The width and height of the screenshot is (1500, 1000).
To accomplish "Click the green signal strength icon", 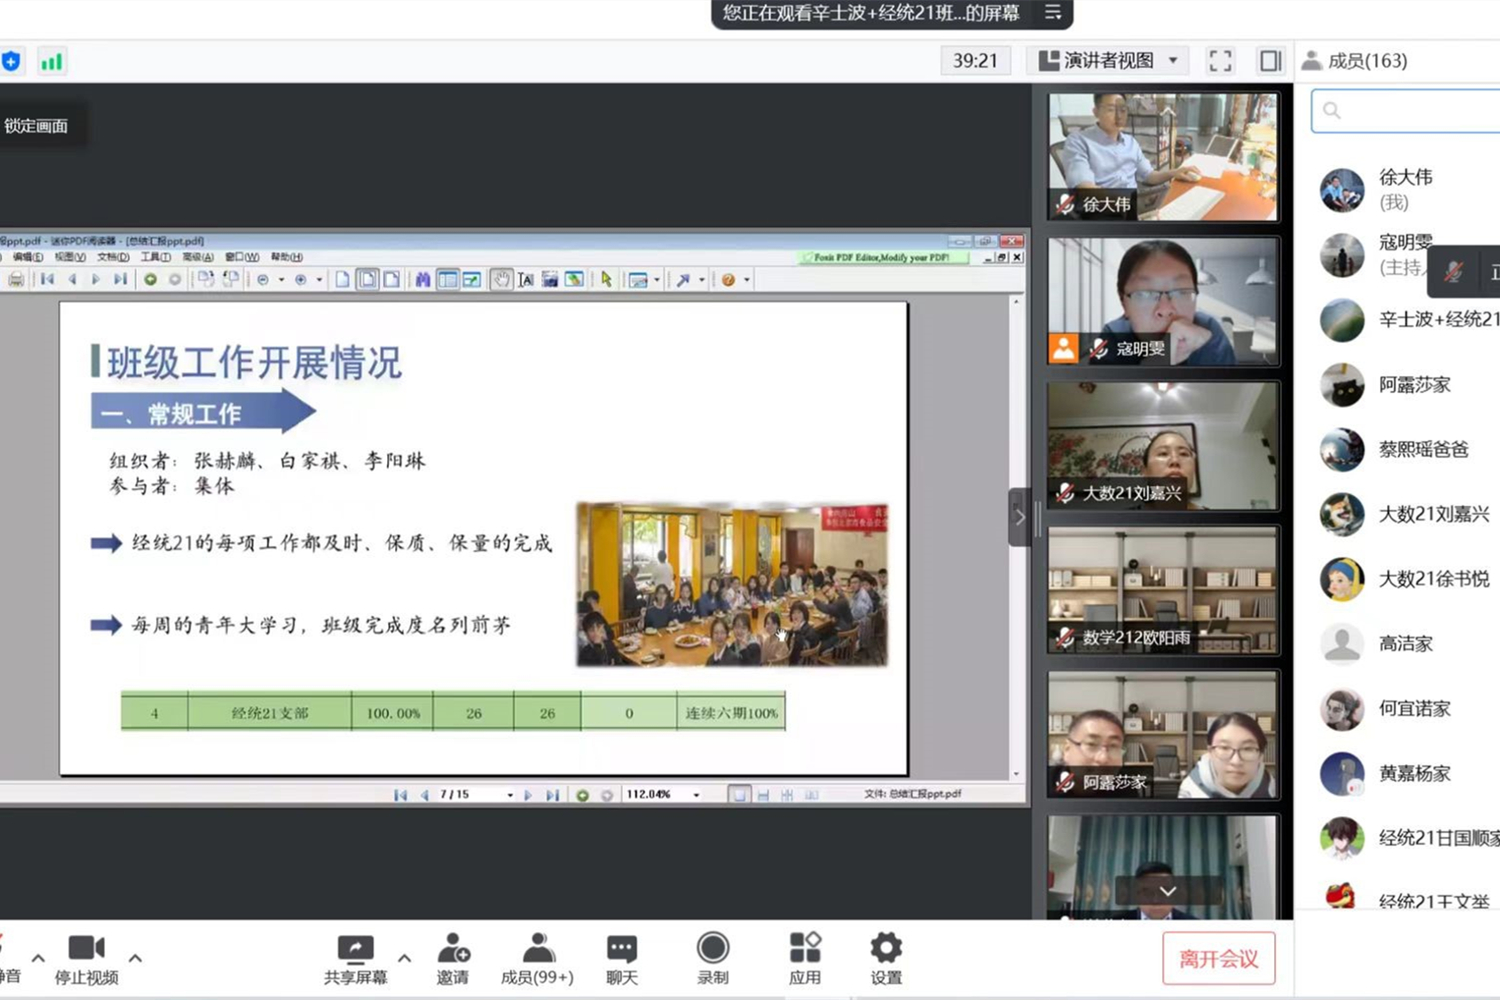I will pos(51,61).
